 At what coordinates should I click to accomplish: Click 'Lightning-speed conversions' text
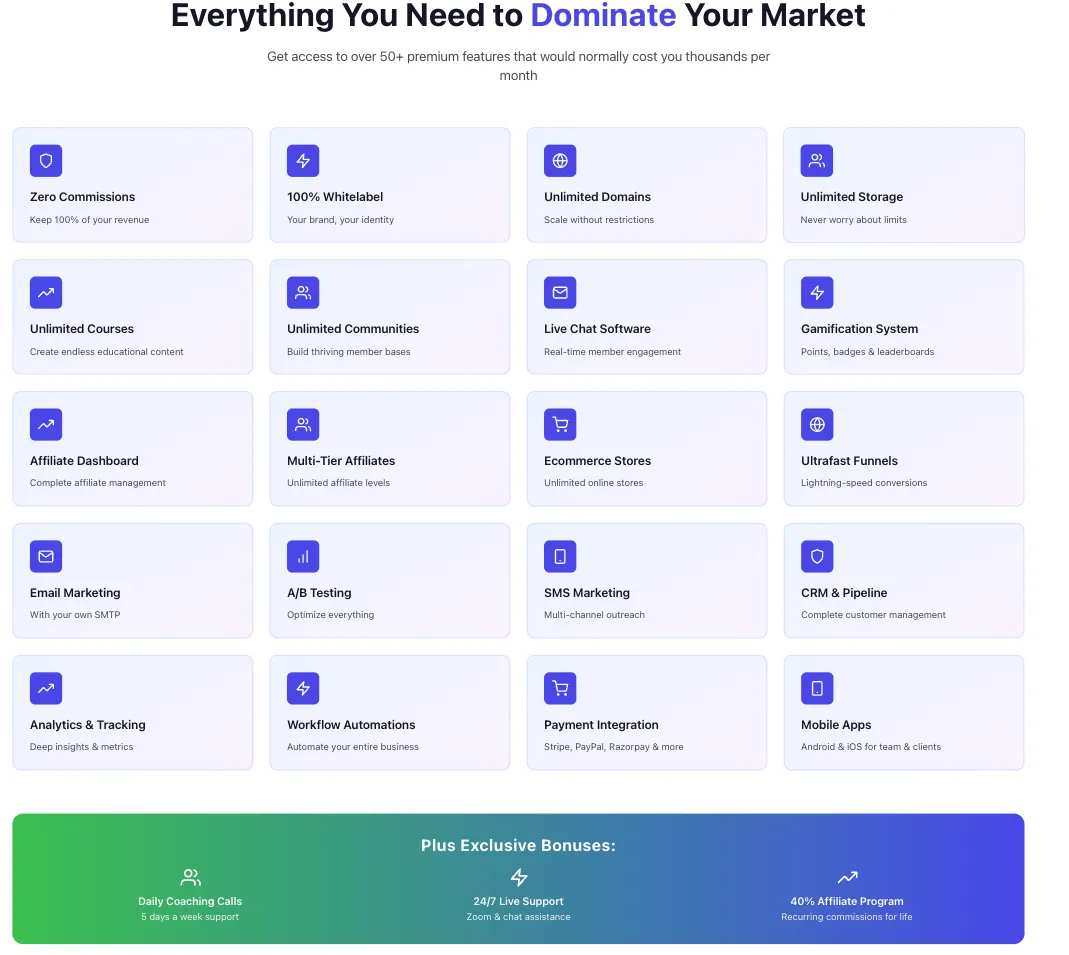pos(864,483)
